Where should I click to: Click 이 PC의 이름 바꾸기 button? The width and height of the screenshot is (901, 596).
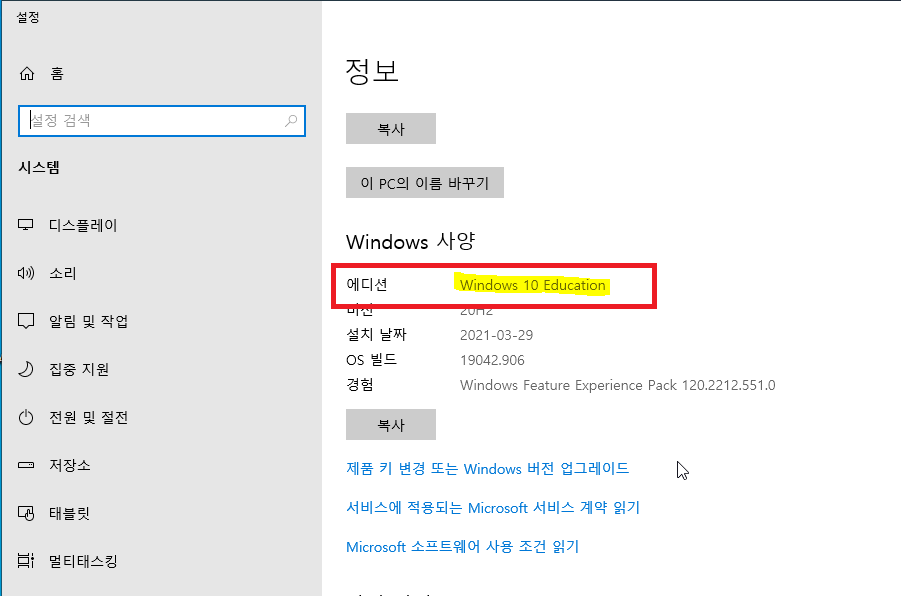[425, 183]
